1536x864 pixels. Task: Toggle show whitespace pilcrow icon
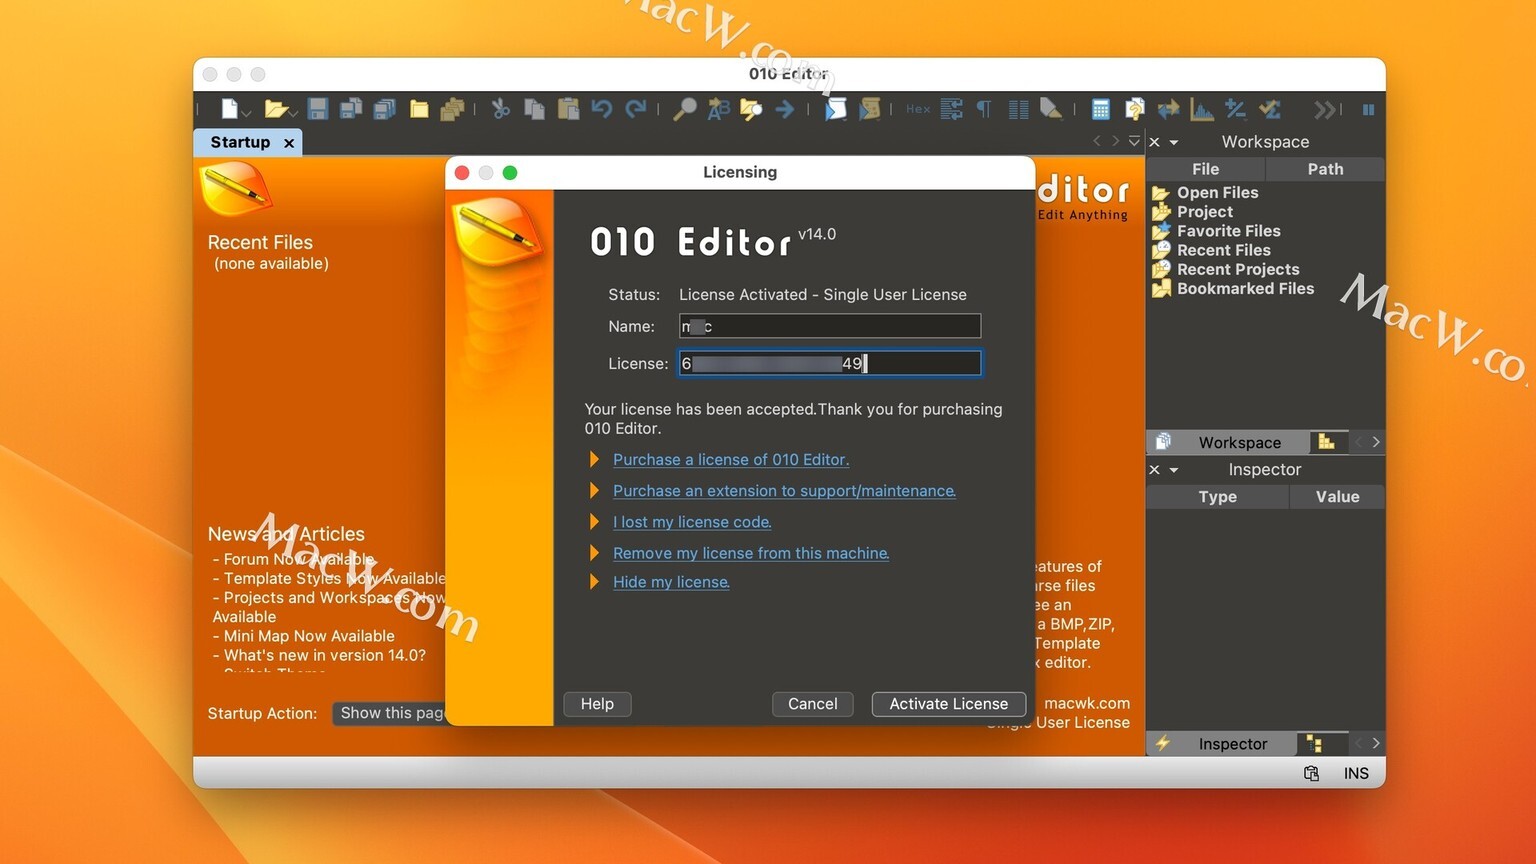click(x=984, y=109)
